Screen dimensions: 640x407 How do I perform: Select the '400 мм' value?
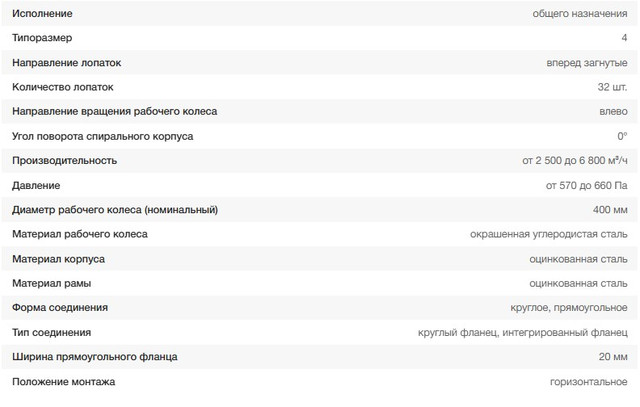[x=610, y=209]
